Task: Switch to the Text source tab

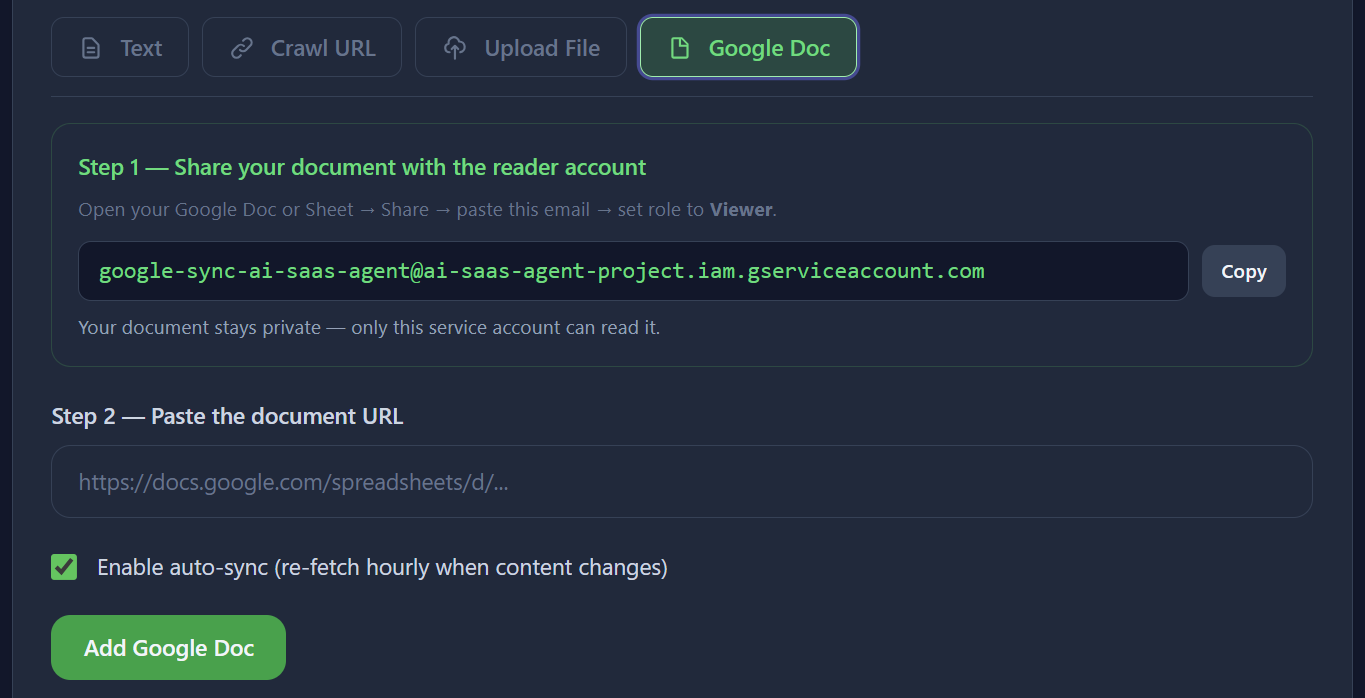Action: point(120,47)
